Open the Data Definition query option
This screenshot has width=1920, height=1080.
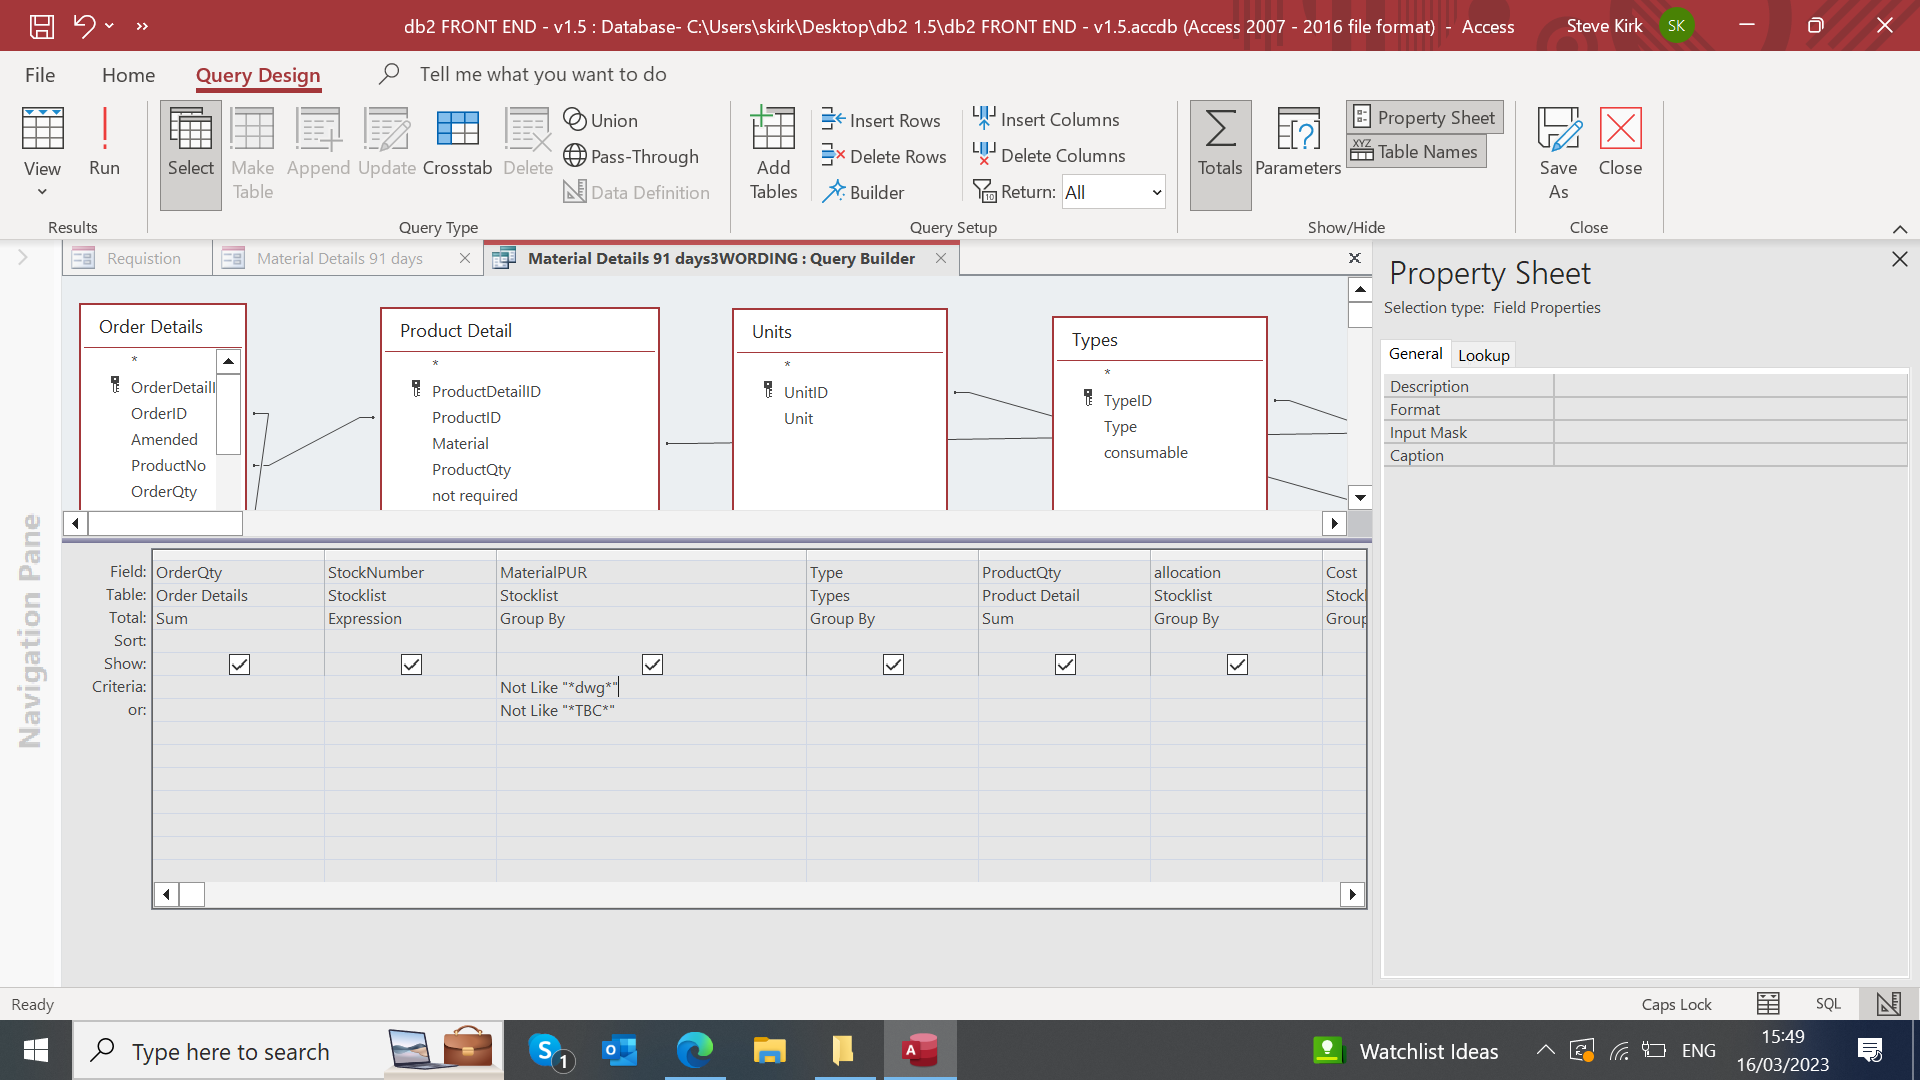(x=637, y=192)
